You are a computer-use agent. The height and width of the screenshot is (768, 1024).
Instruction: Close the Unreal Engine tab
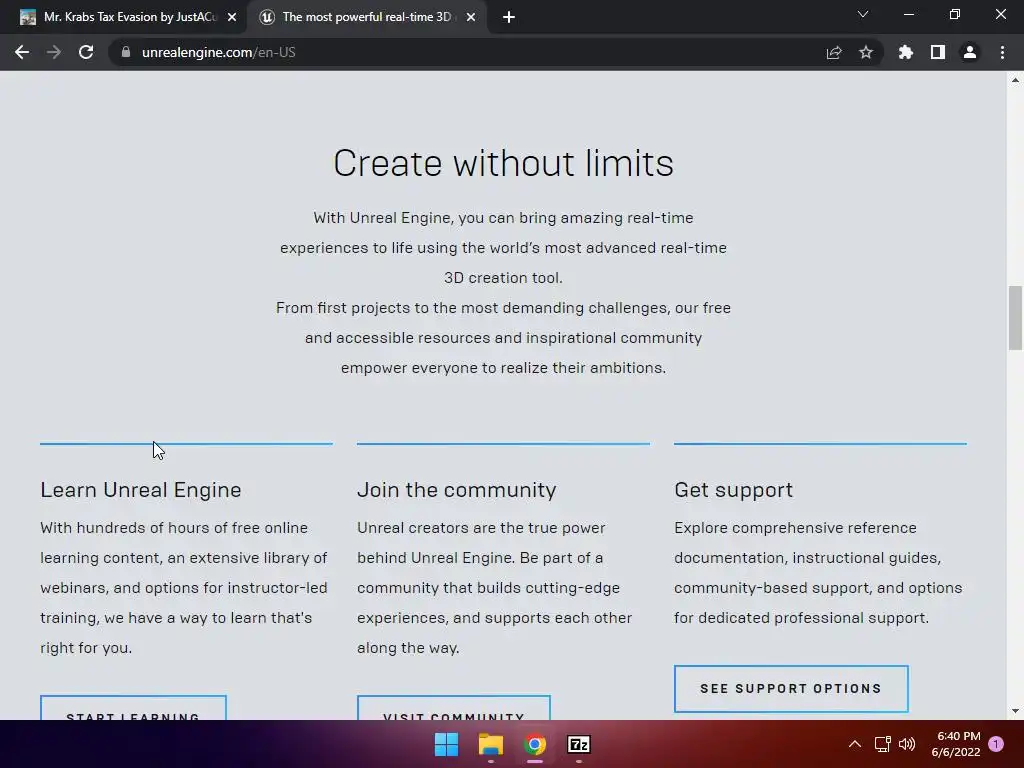coord(471,17)
